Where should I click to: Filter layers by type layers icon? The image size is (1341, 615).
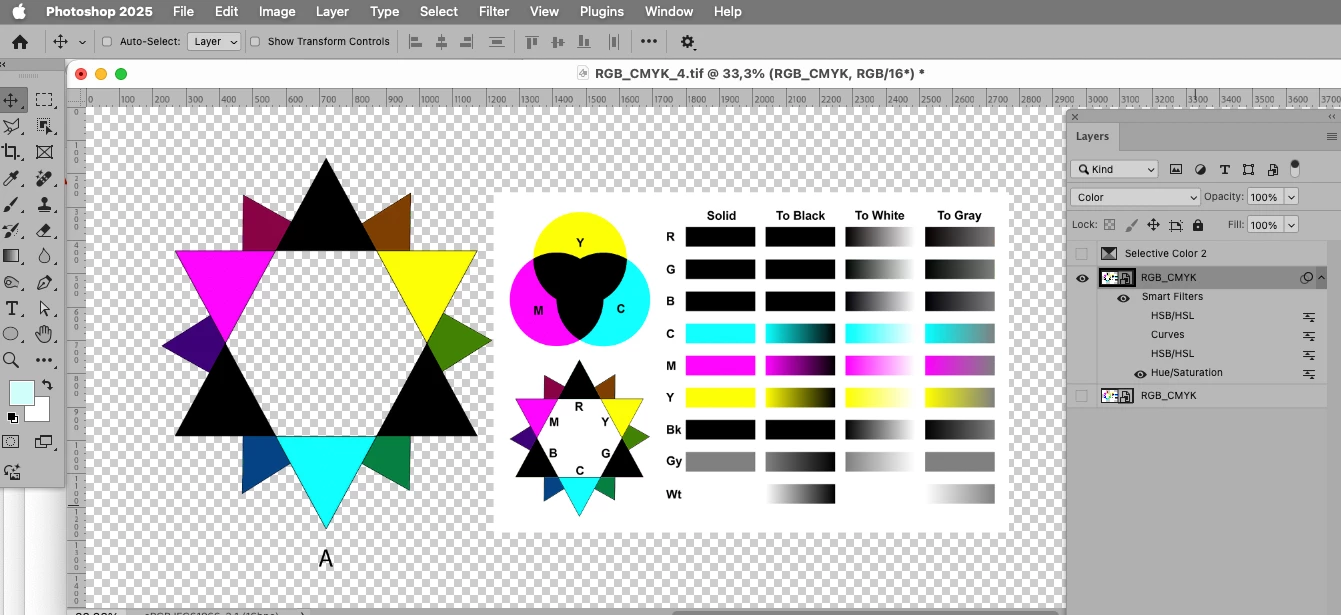pyautogui.click(x=1224, y=169)
